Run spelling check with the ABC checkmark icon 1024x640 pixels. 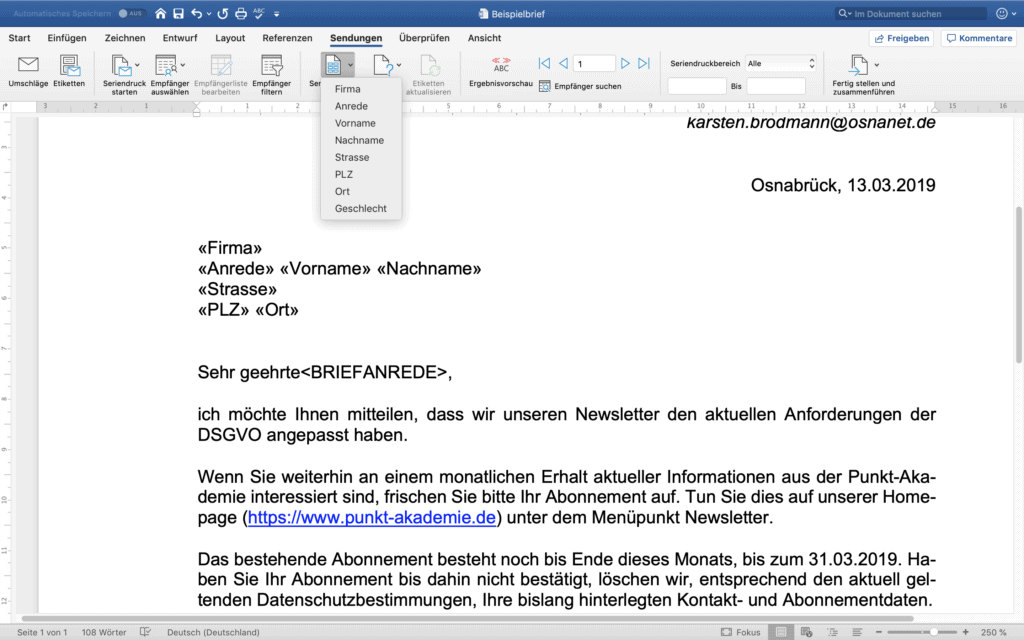(259, 13)
